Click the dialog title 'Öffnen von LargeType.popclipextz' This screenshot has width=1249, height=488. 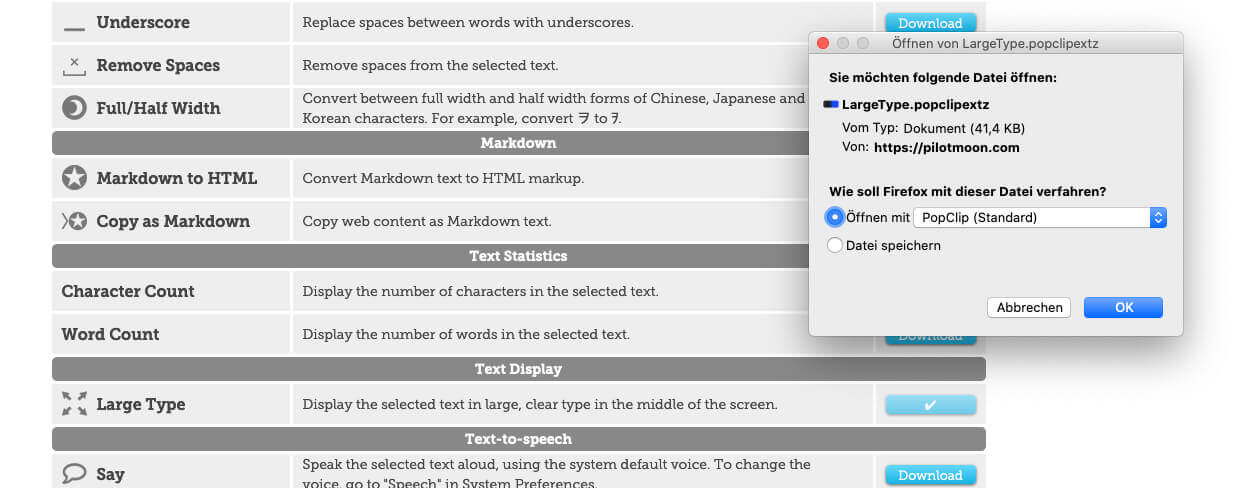(995, 44)
